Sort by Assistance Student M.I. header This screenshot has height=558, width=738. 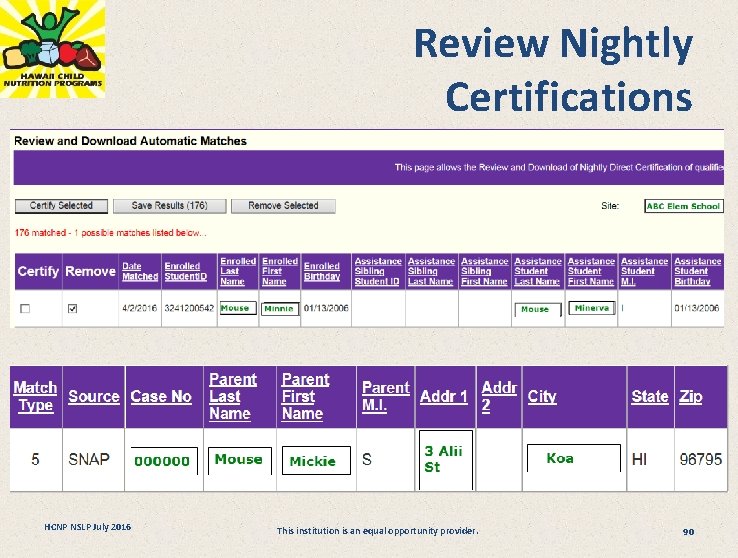(644, 271)
